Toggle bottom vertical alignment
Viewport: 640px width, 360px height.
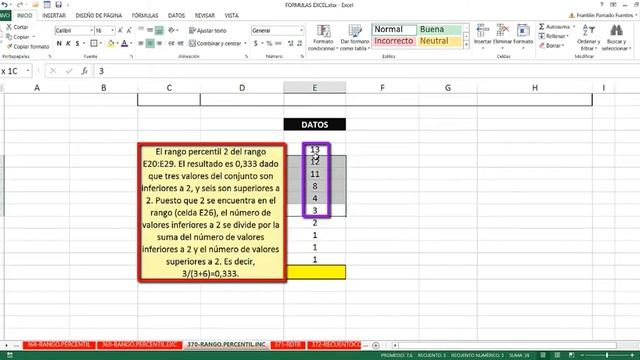pos(159,30)
